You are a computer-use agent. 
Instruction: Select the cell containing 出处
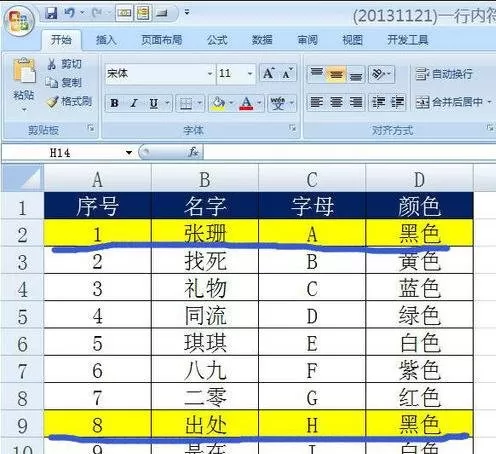(205, 424)
